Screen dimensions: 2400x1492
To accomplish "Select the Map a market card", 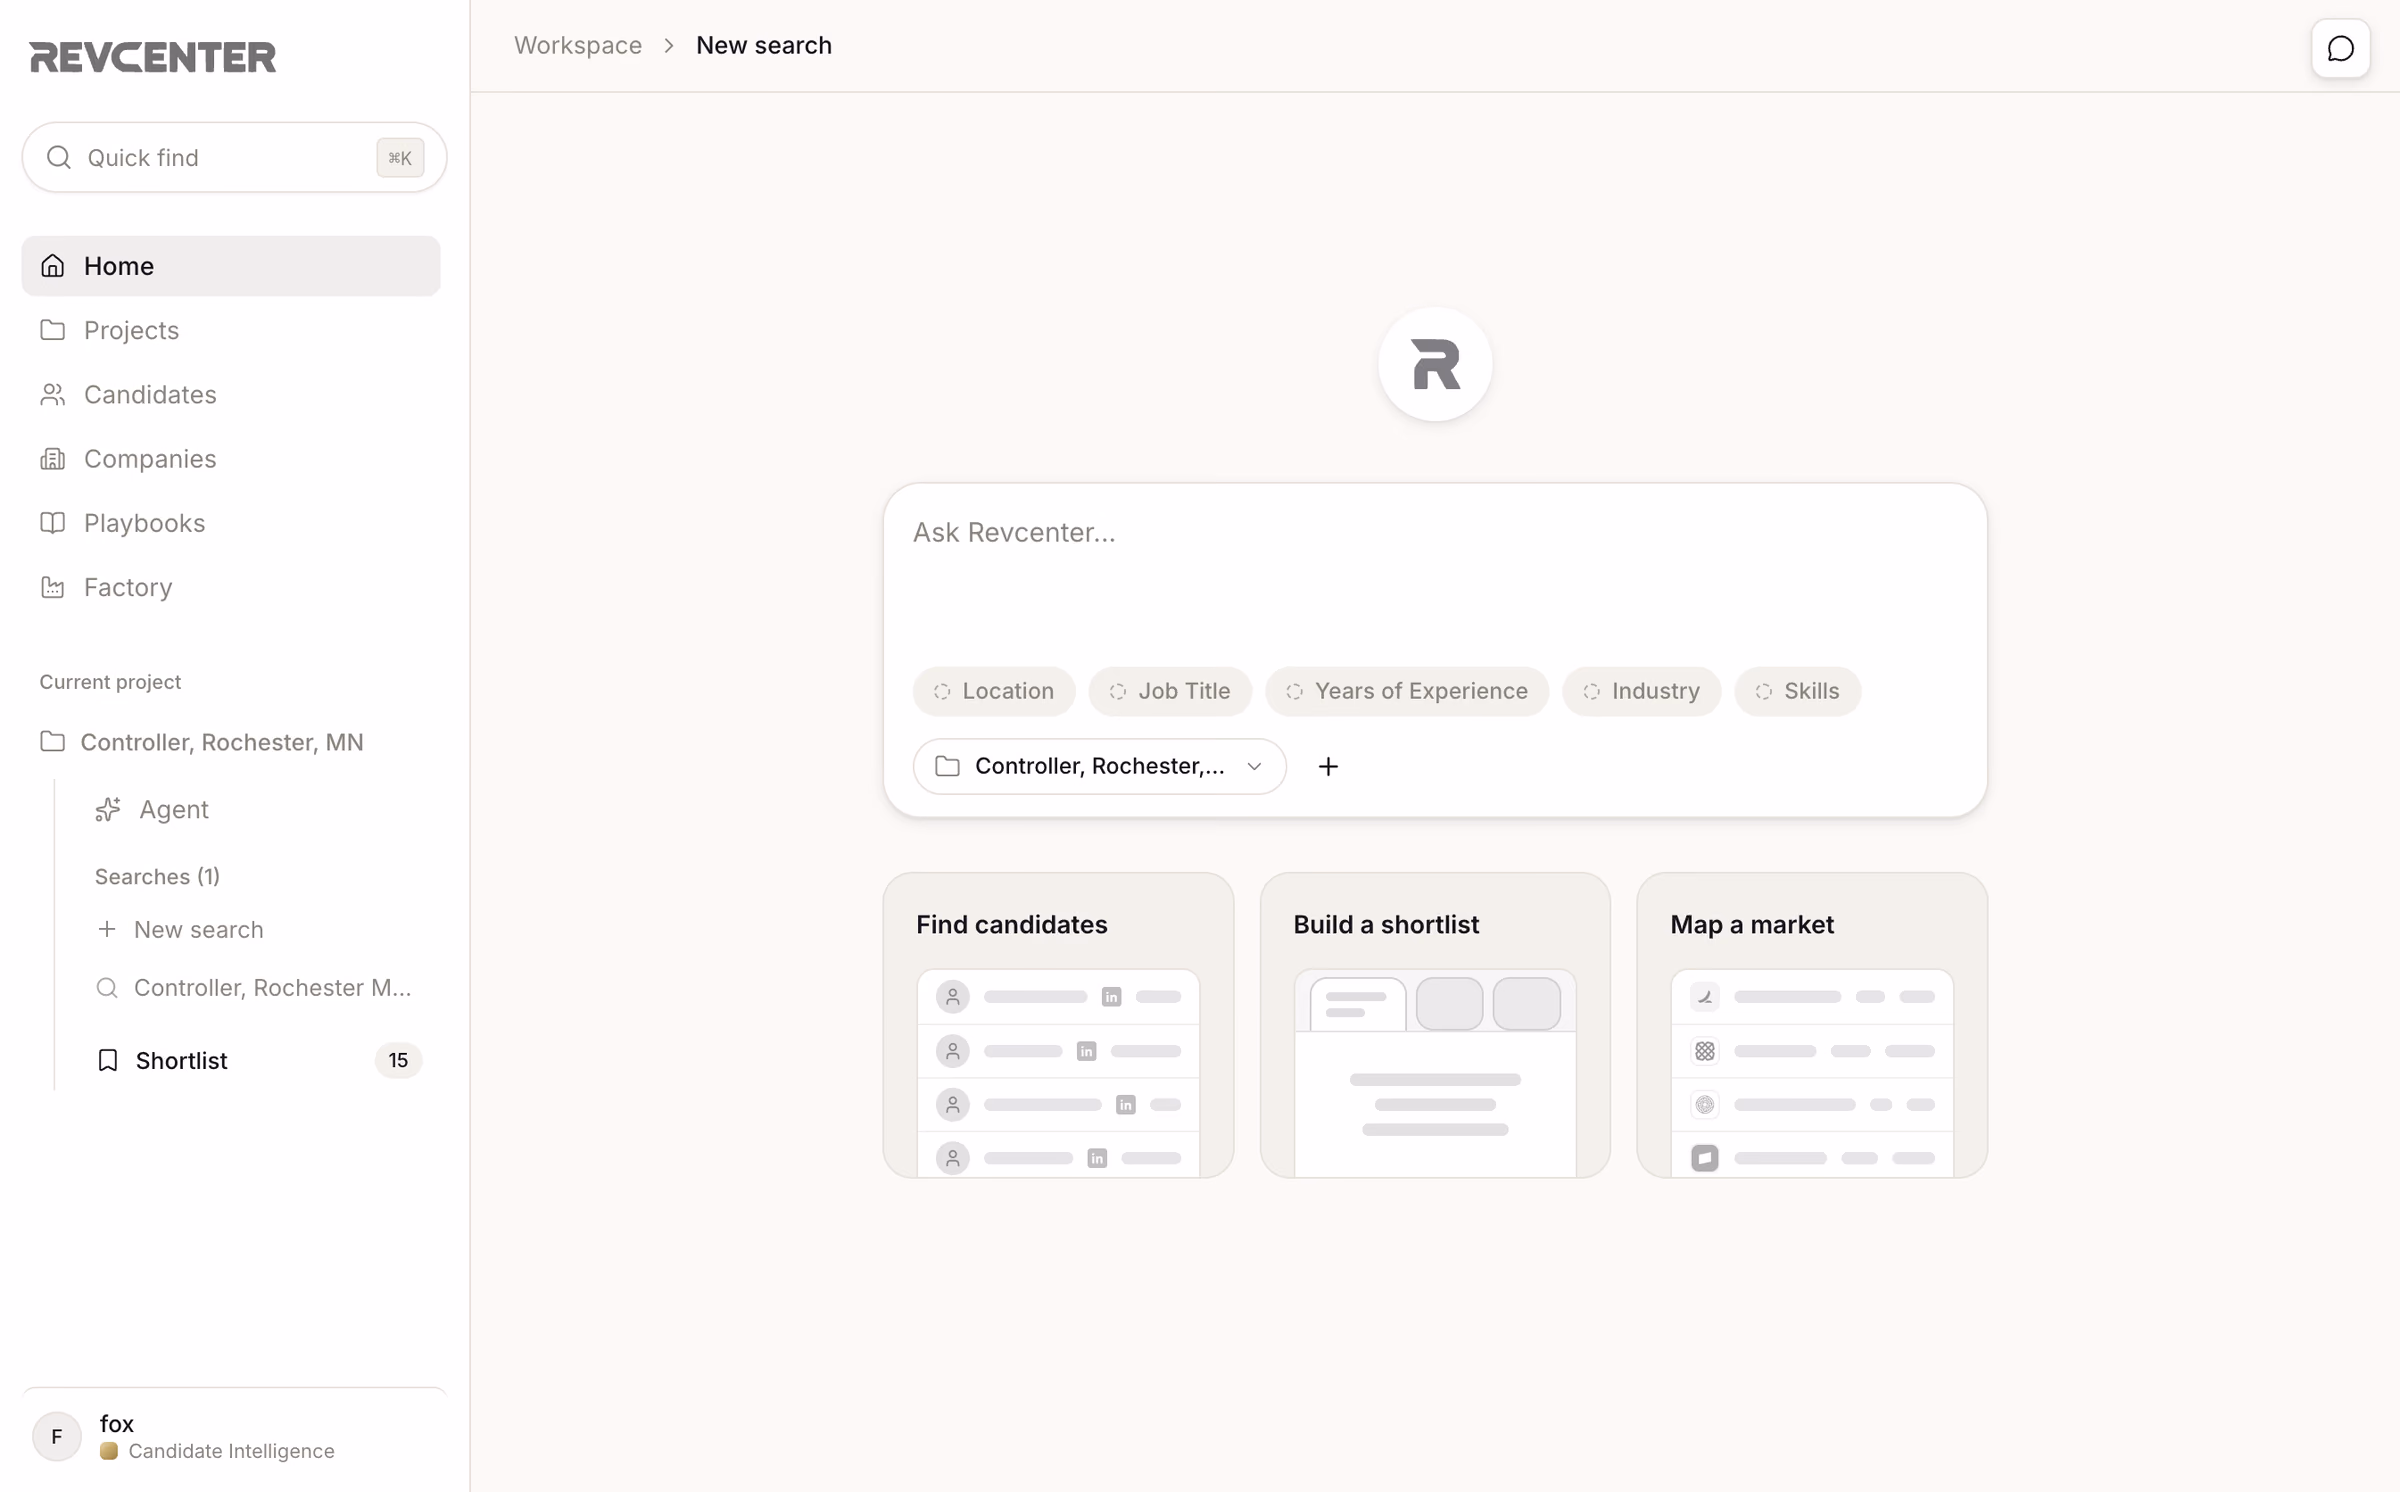I will tap(1812, 1025).
